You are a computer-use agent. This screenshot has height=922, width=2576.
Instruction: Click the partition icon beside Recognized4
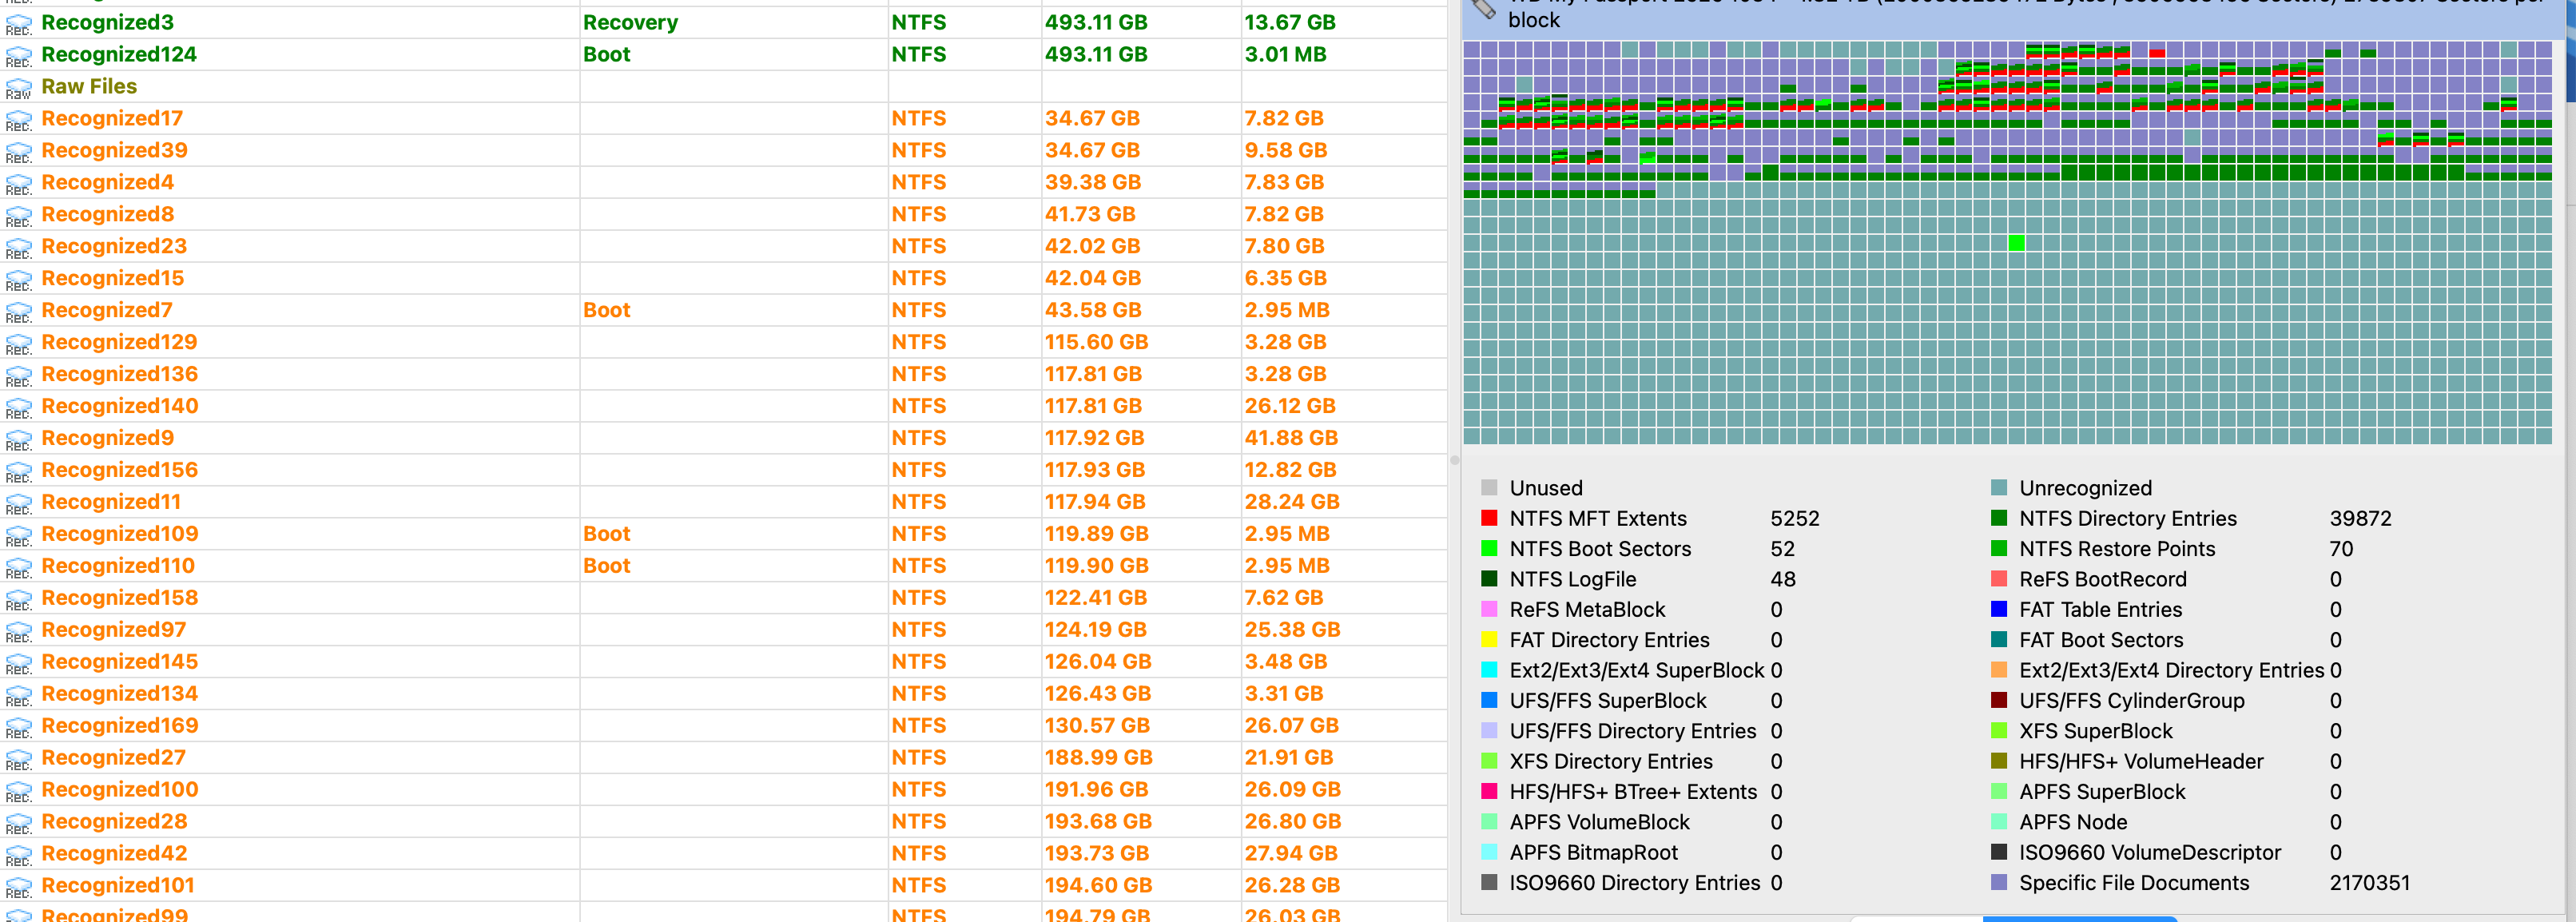(18, 183)
